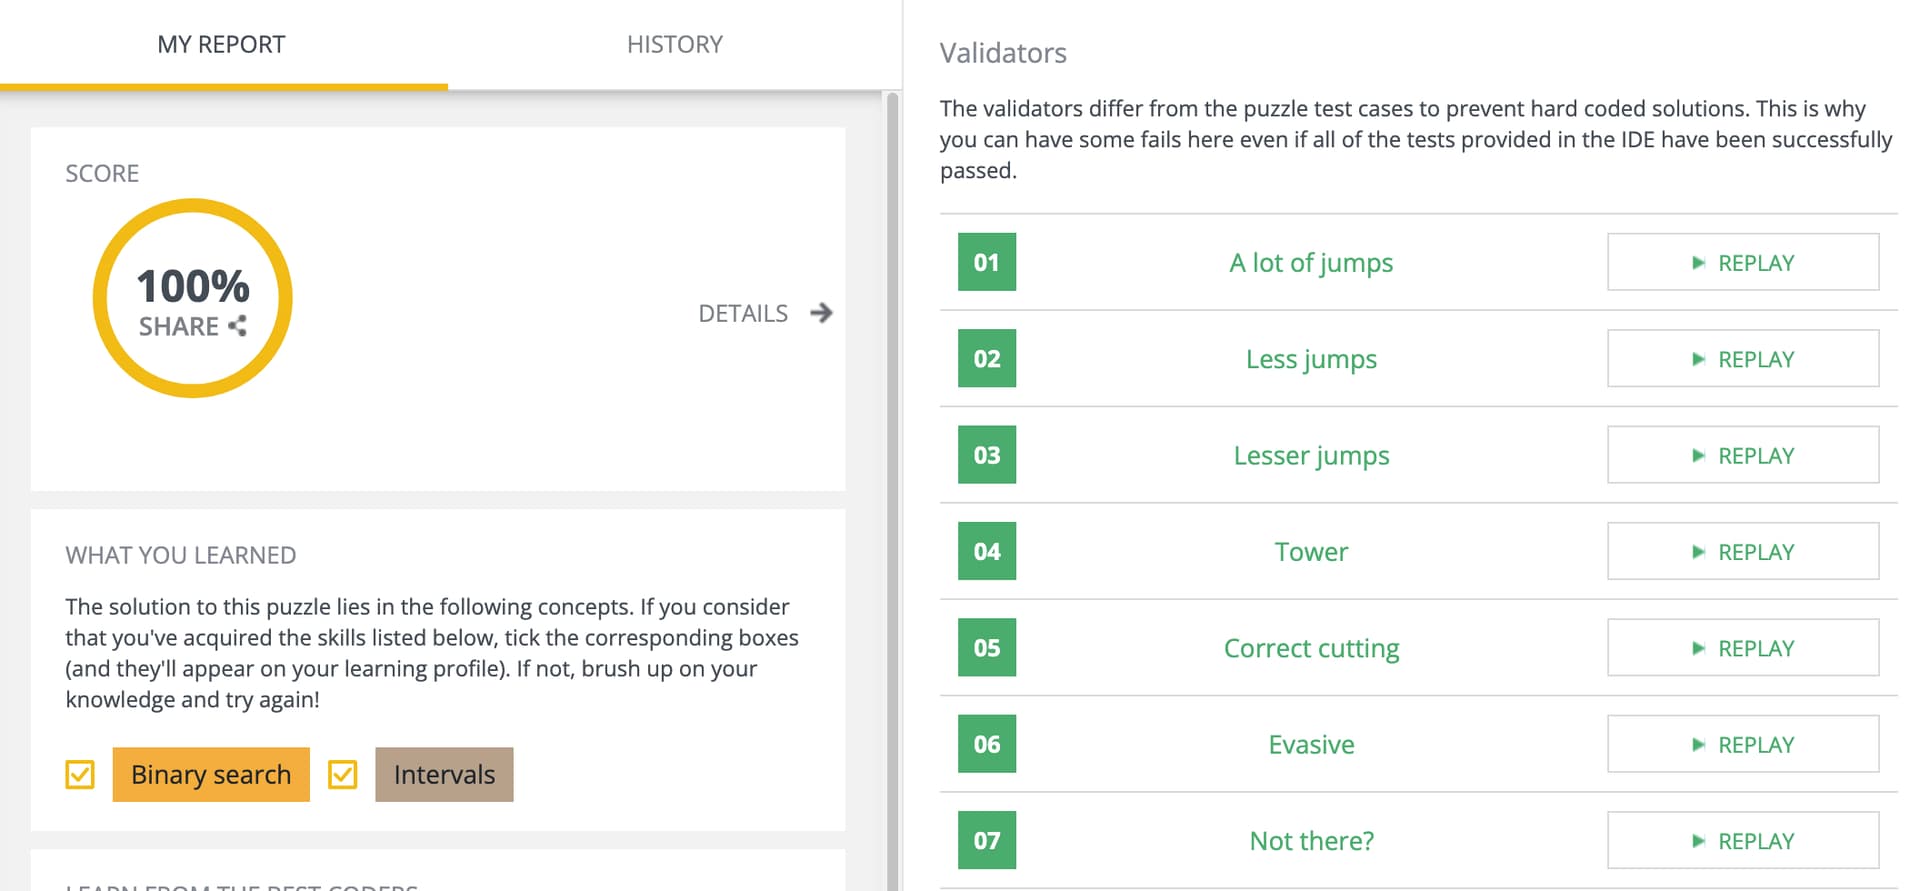Click the DETAILS arrow icon
The width and height of the screenshot is (1920, 891).
(x=821, y=313)
